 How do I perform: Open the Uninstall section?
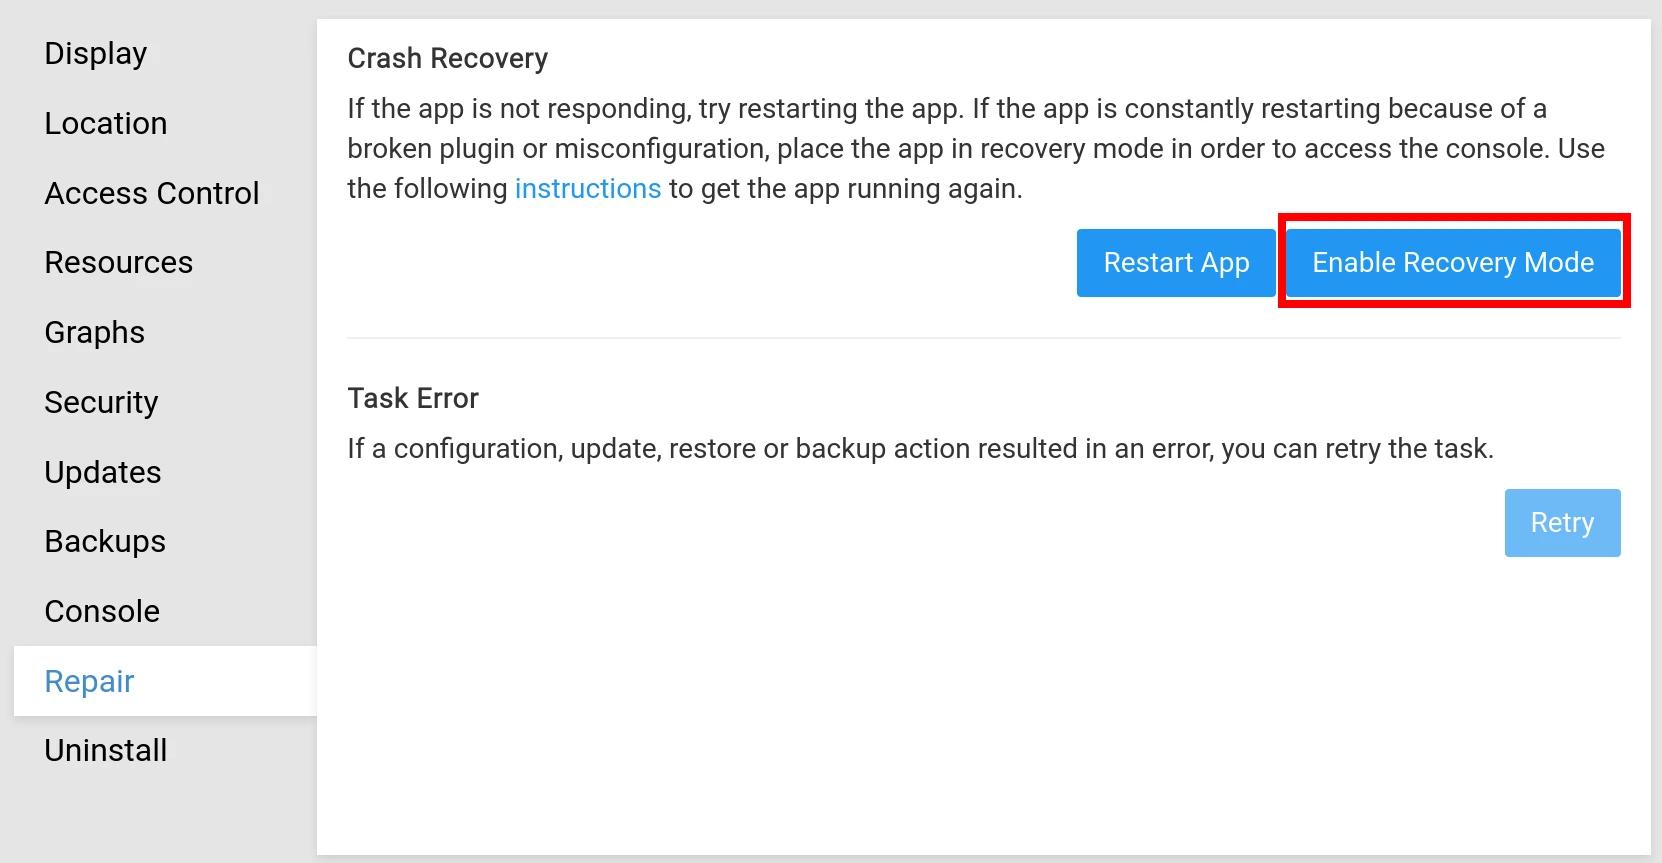[106, 749]
